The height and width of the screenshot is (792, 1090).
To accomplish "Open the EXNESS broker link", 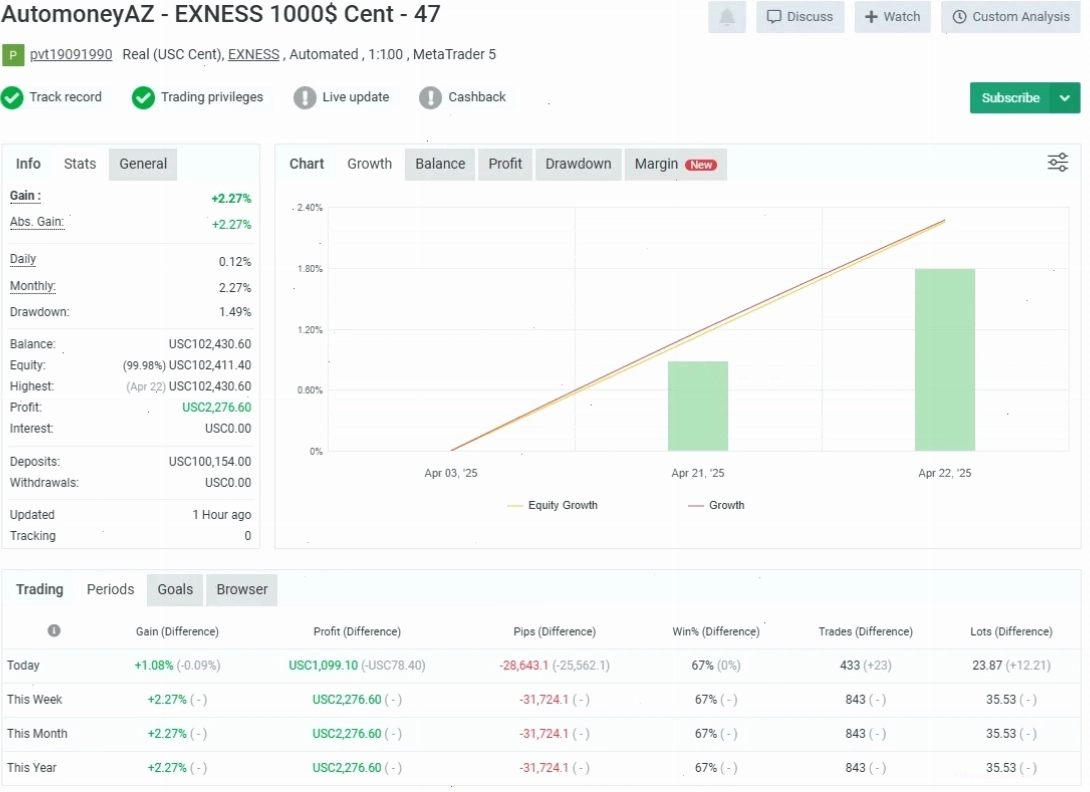I will click(254, 54).
